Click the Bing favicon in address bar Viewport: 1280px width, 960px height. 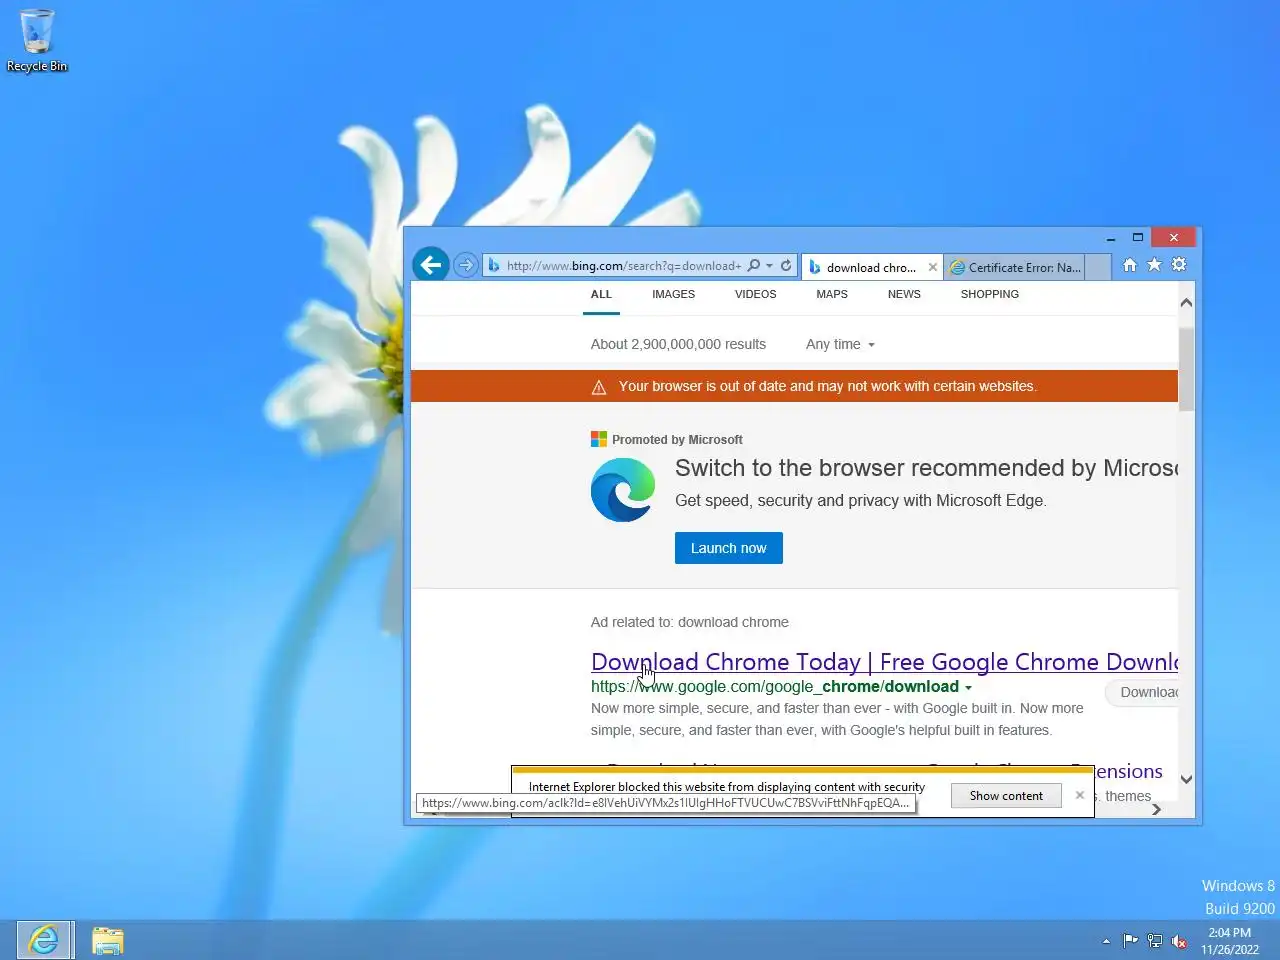pyautogui.click(x=494, y=266)
